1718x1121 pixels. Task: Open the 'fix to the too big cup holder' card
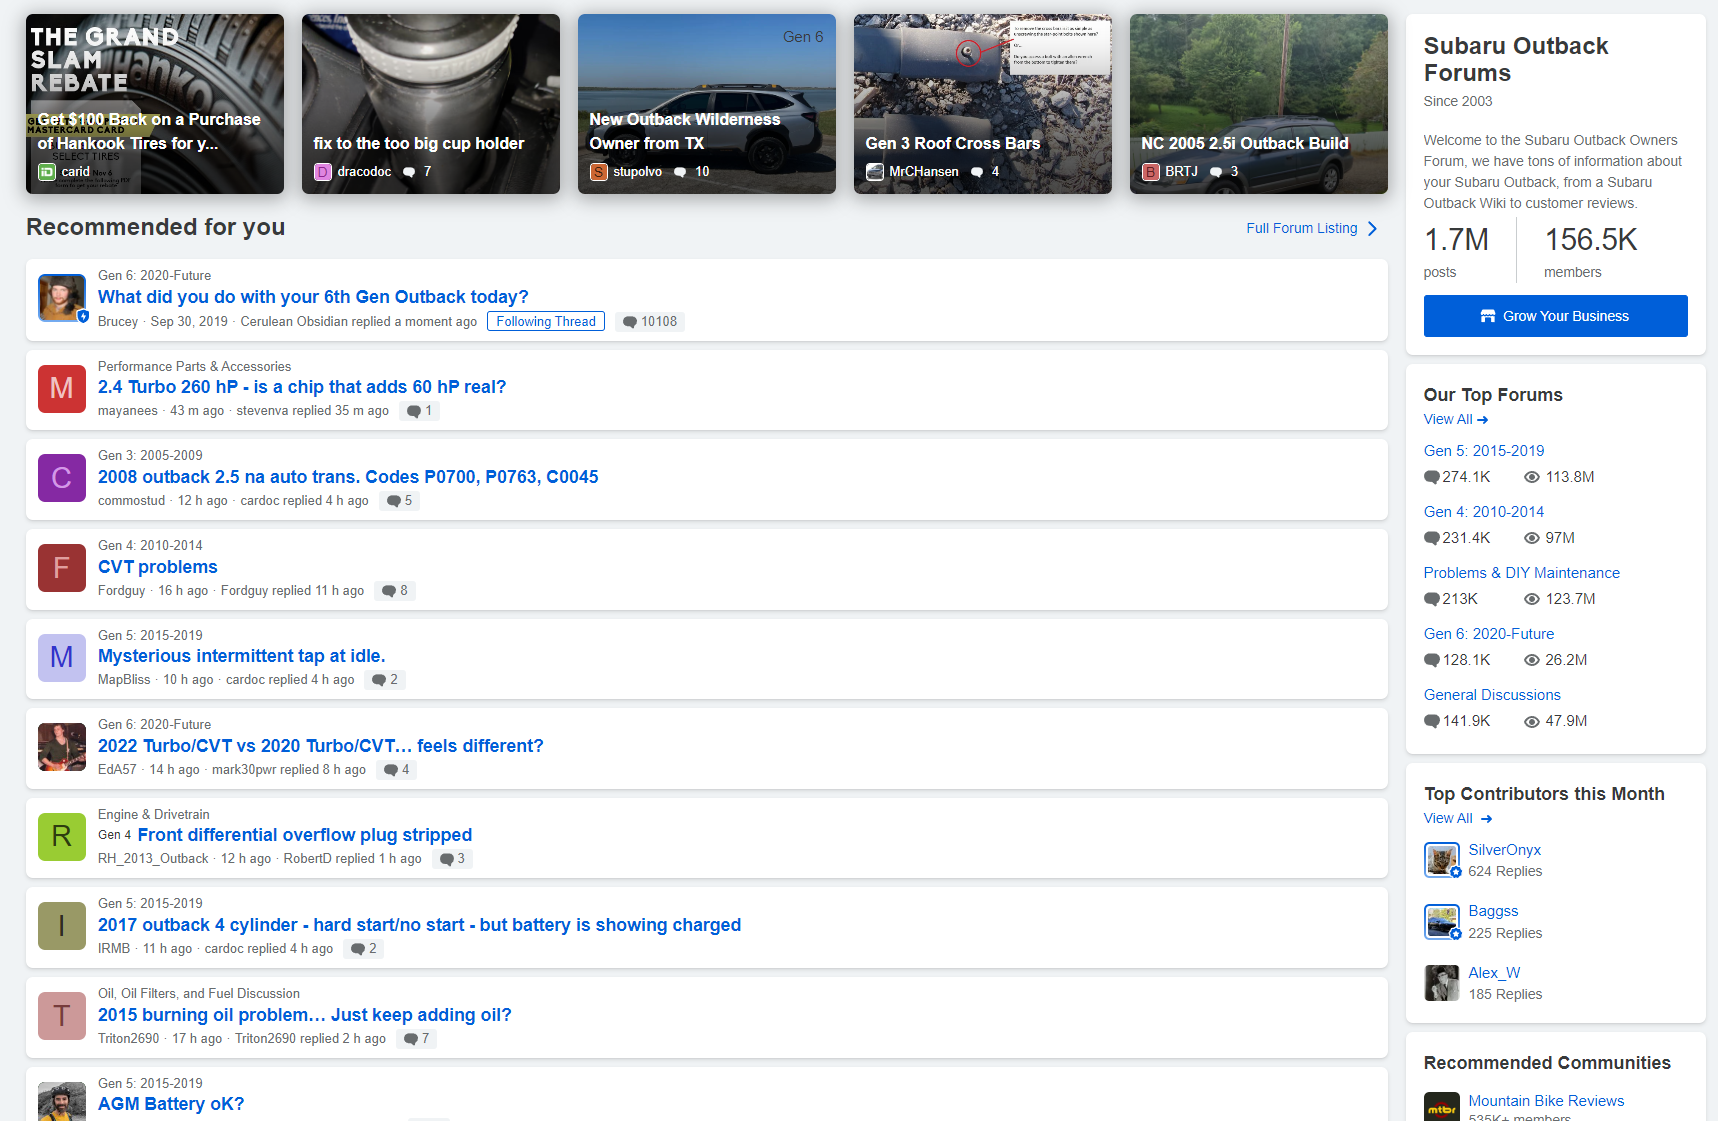click(x=431, y=104)
